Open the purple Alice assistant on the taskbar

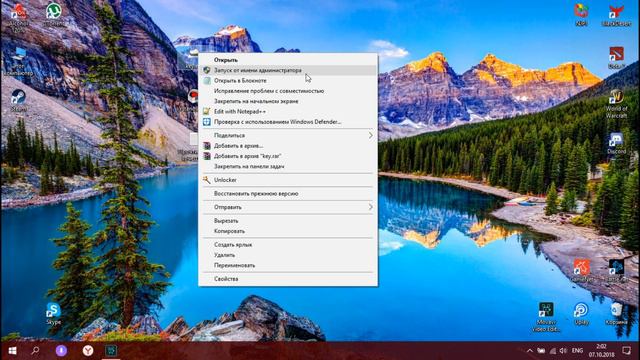coord(61,351)
